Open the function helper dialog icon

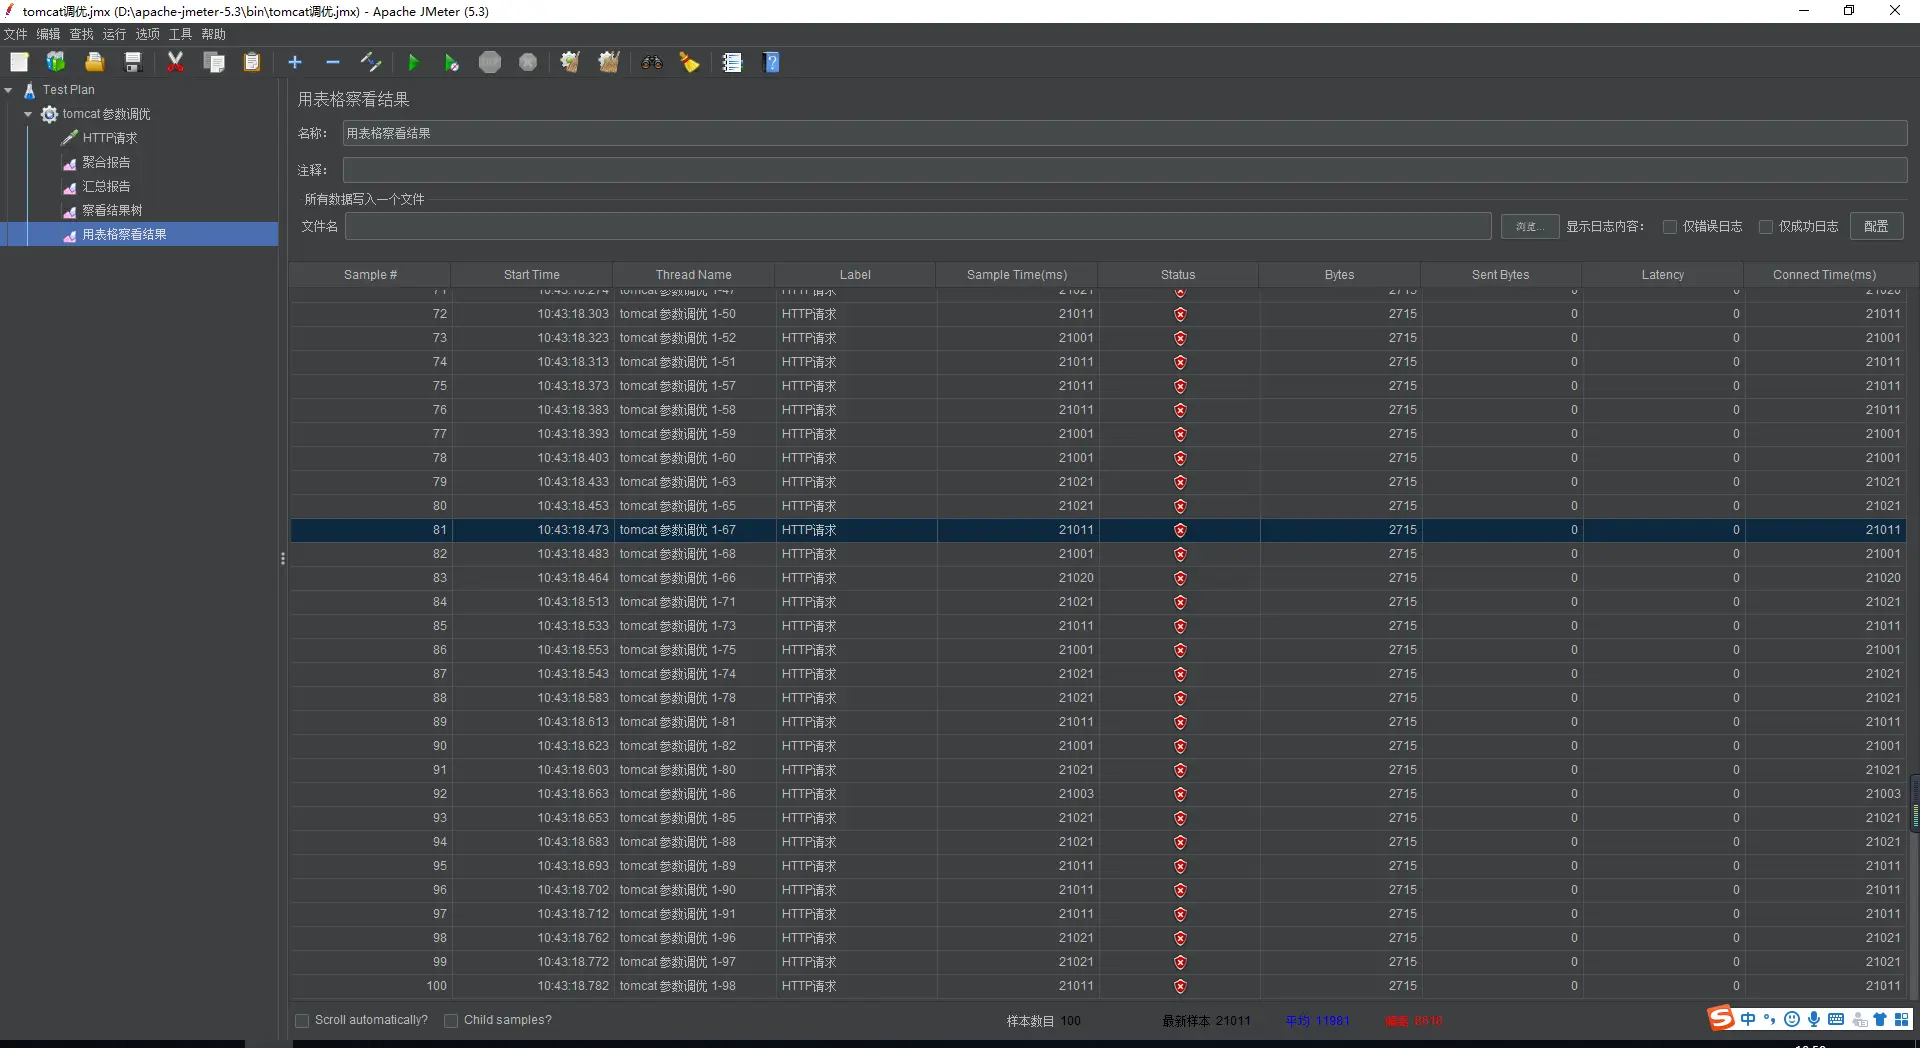tap(733, 62)
